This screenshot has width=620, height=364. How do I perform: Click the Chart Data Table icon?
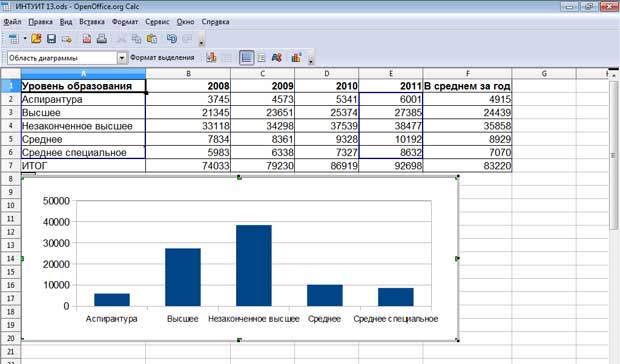click(226, 58)
